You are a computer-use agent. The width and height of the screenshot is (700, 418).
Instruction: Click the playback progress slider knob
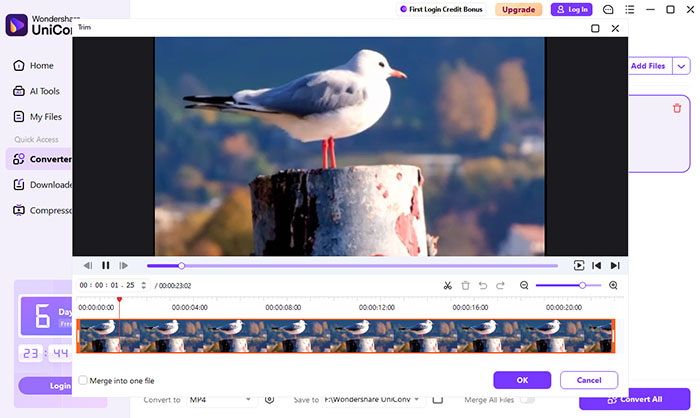pyautogui.click(x=182, y=266)
